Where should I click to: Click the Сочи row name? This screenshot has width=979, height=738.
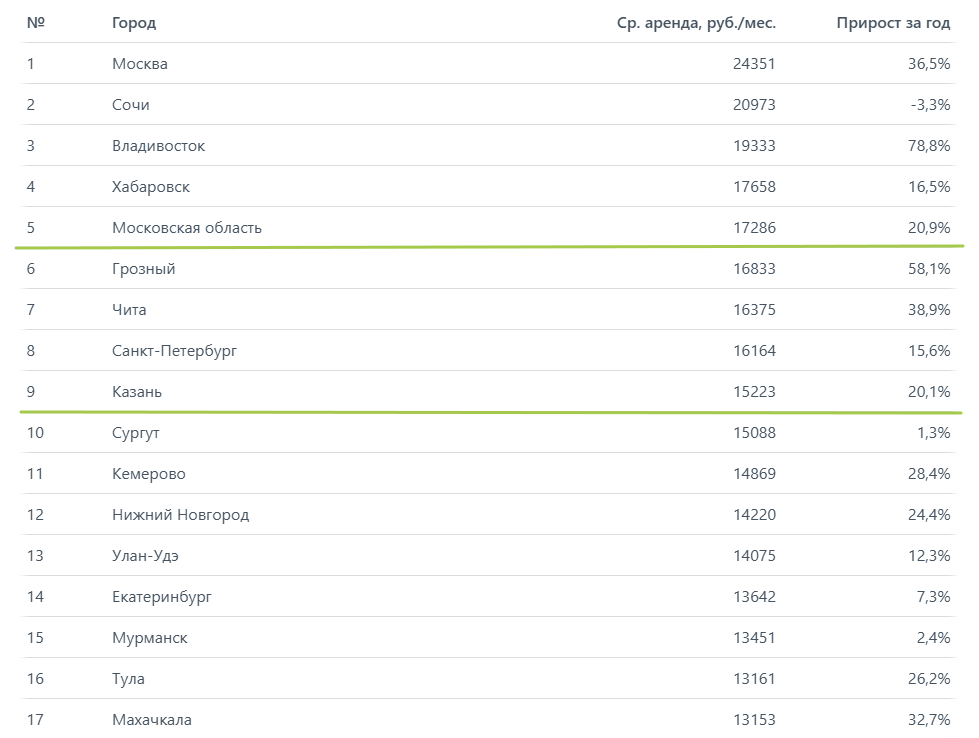[x=131, y=105]
